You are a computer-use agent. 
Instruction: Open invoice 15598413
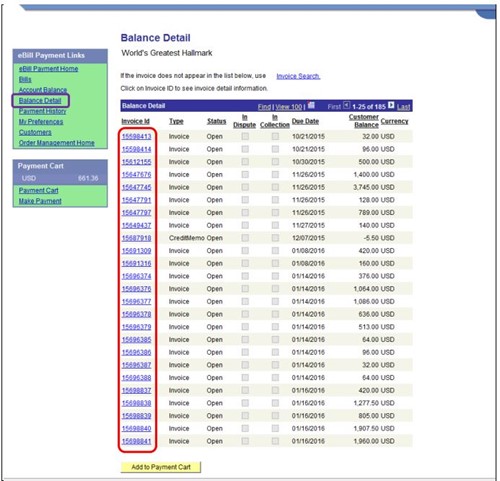[x=136, y=136]
